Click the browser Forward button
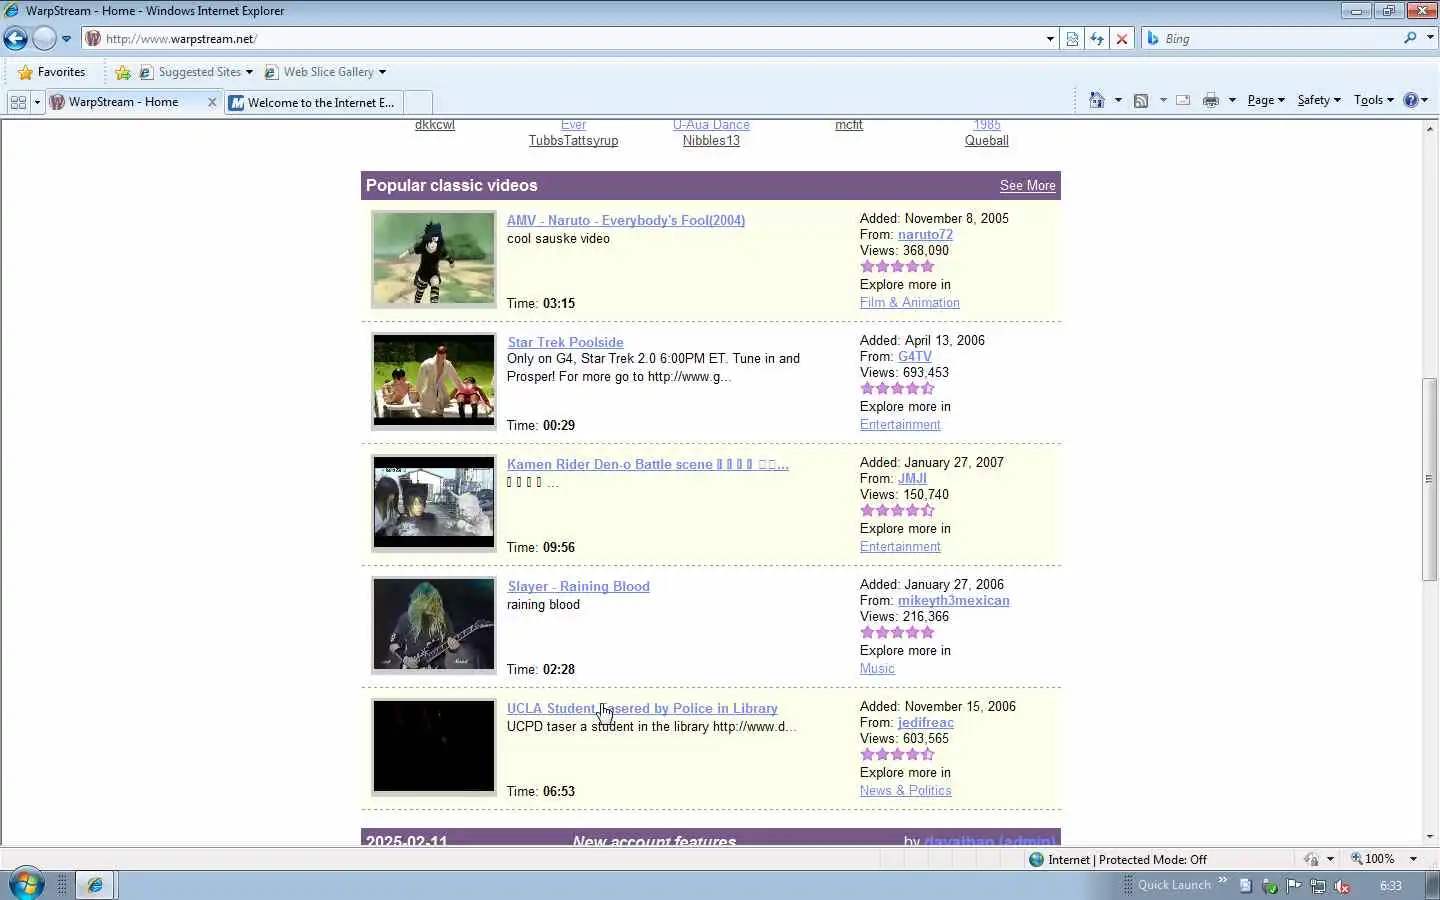 pyautogui.click(x=45, y=38)
